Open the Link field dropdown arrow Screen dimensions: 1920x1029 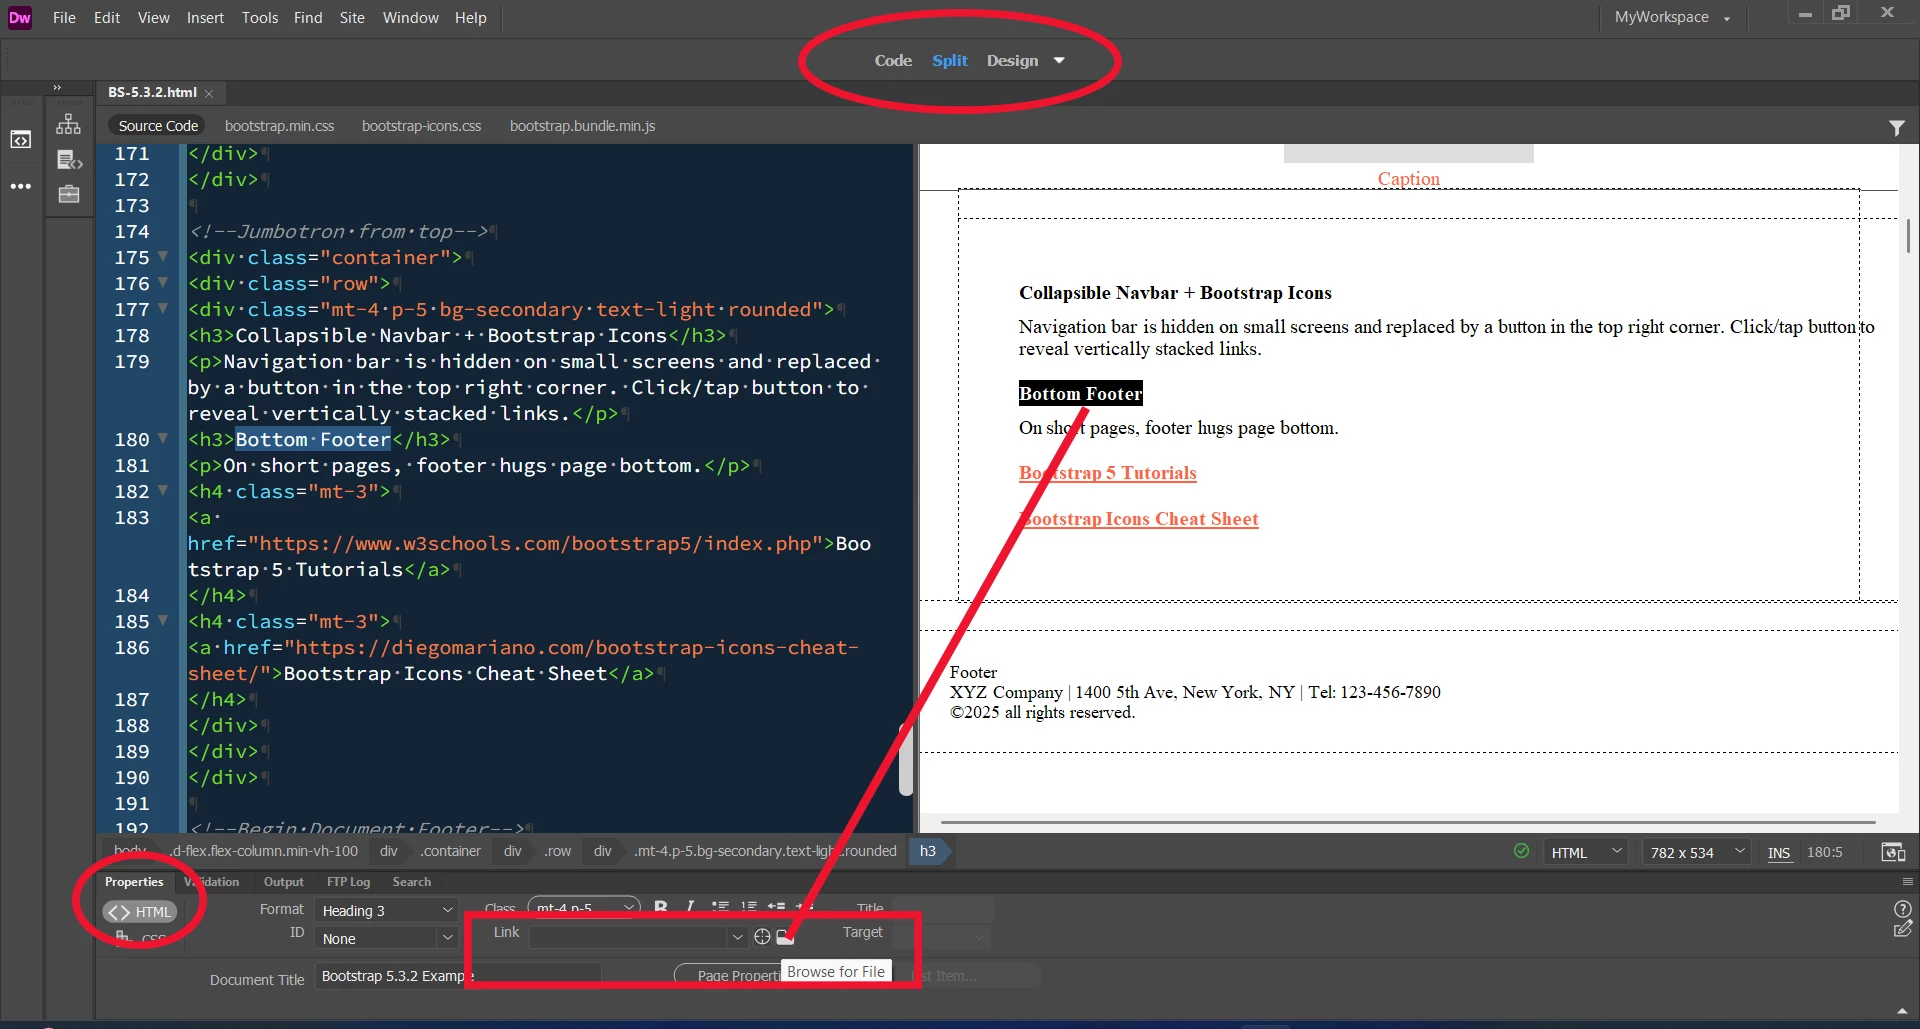pyautogui.click(x=738, y=938)
